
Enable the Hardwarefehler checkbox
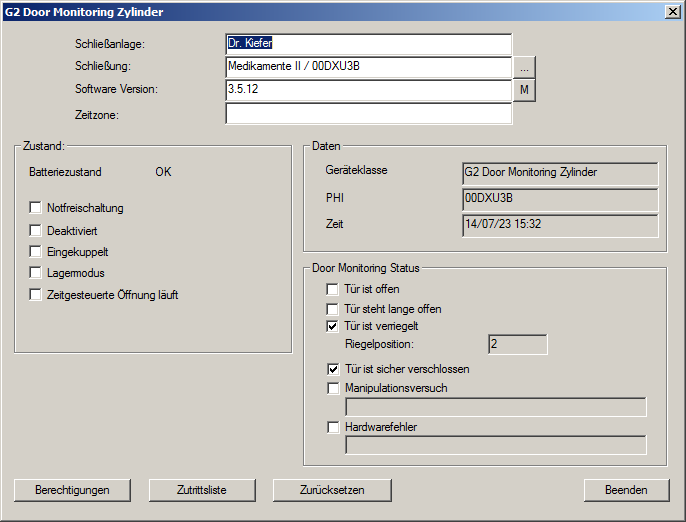(334, 427)
